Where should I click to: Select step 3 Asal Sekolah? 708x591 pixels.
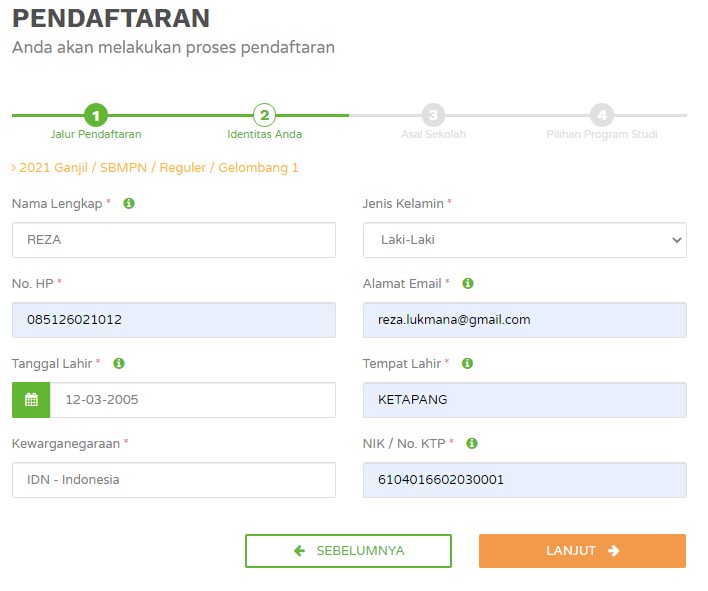[x=433, y=115]
